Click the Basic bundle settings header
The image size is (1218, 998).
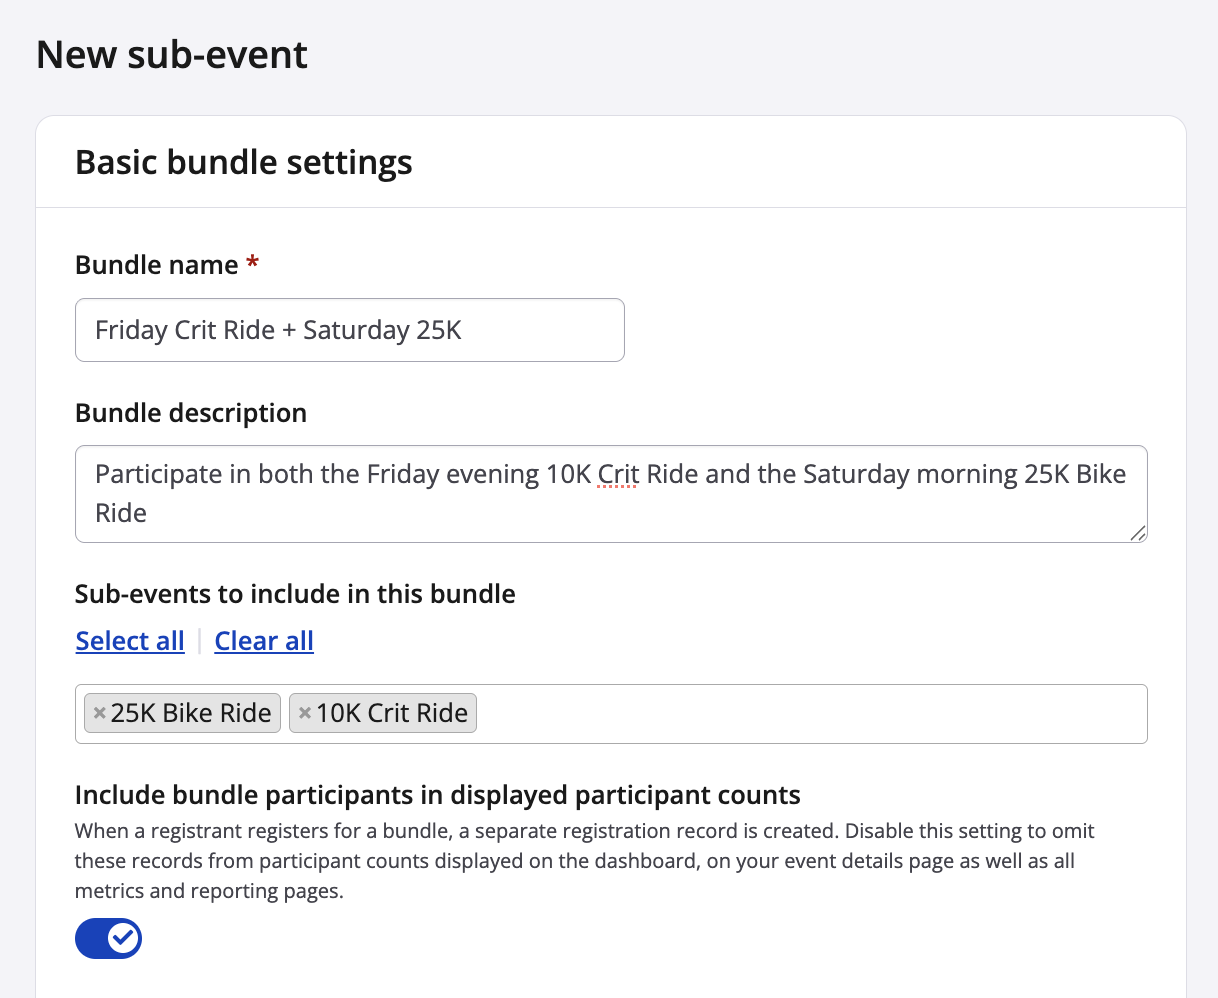coord(244,162)
